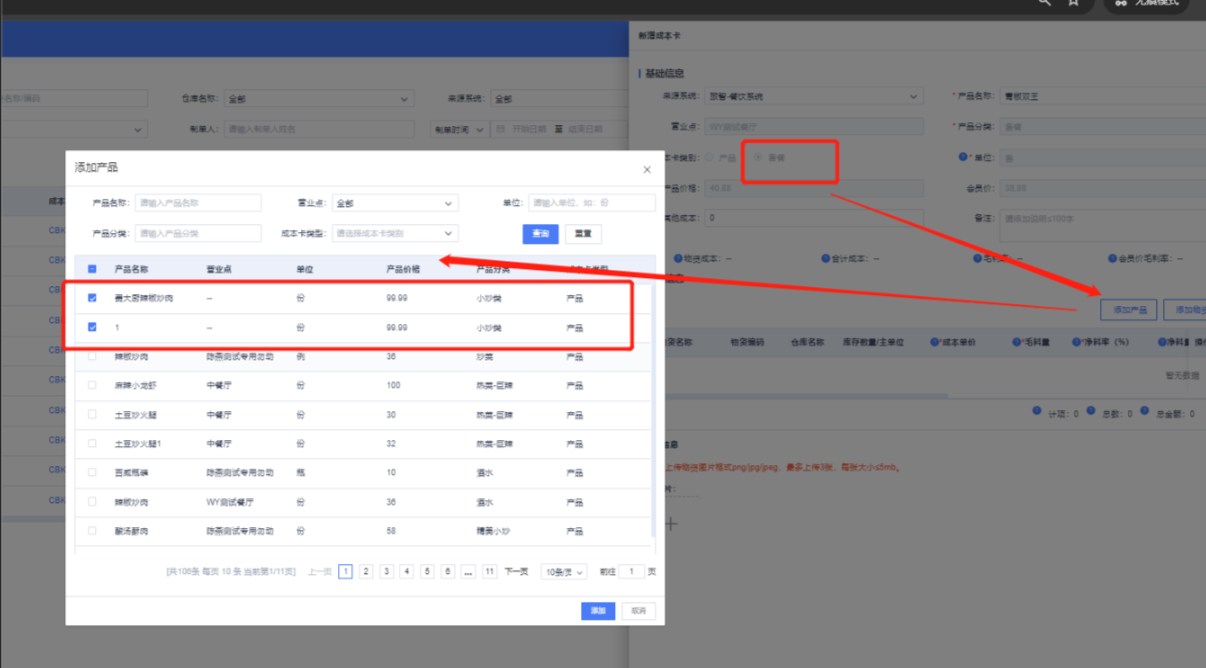
Task: Click the incognito 无痕模式 indicator
Action: click(x=1147, y=3)
